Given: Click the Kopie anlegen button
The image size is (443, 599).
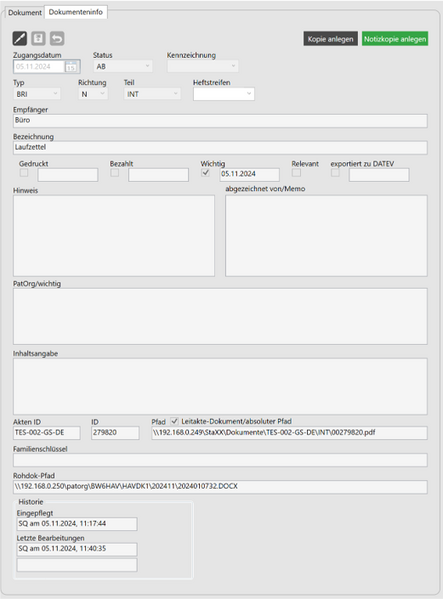Looking at the screenshot, I should click(331, 39).
